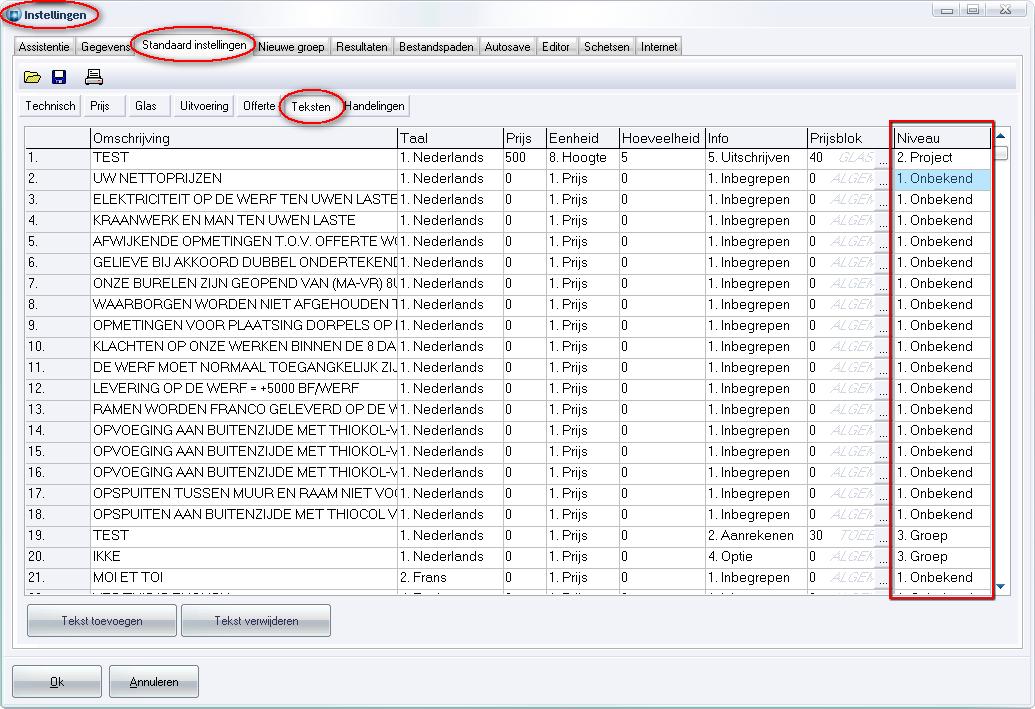This screenshot has width=1035, height=709.
Task: Select highlighted '1. Onbekend' Niveau cell in row 2
Action: coord(943,179)
